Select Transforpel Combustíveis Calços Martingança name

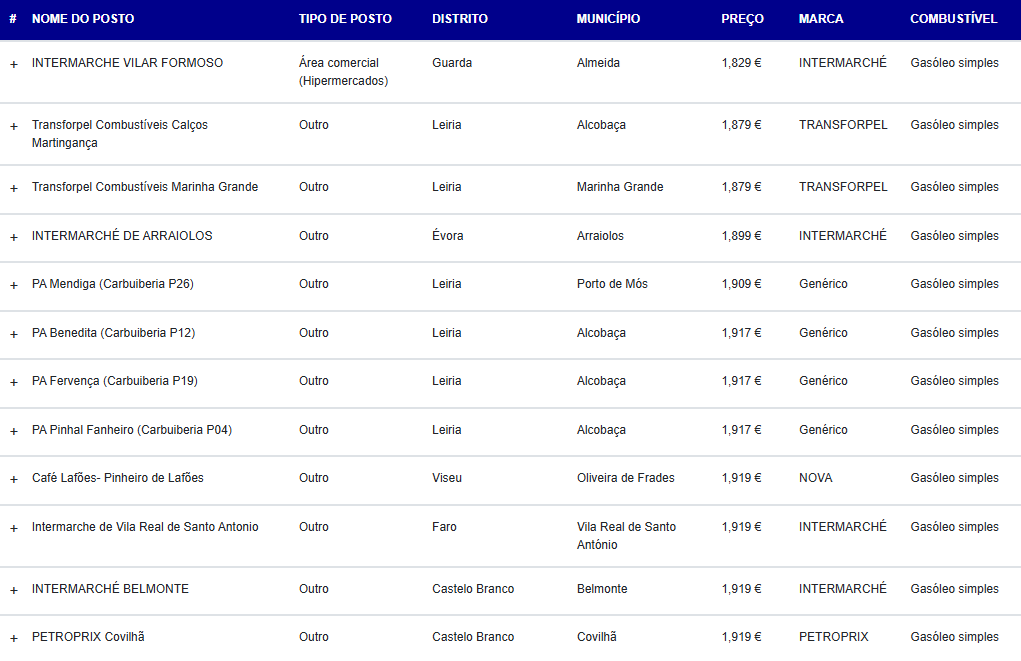[x=120, y=134]
